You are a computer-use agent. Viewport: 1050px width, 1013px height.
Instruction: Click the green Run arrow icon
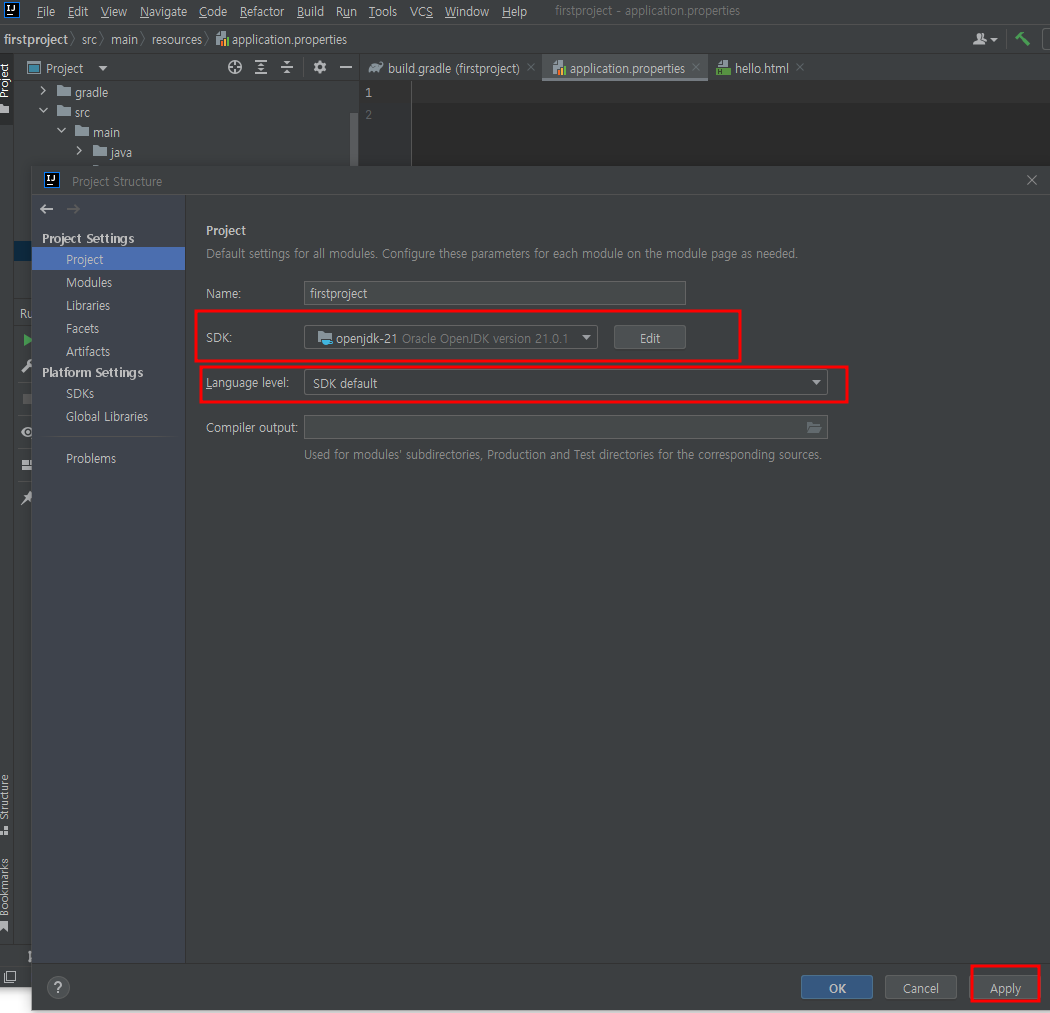click(27, 340)
